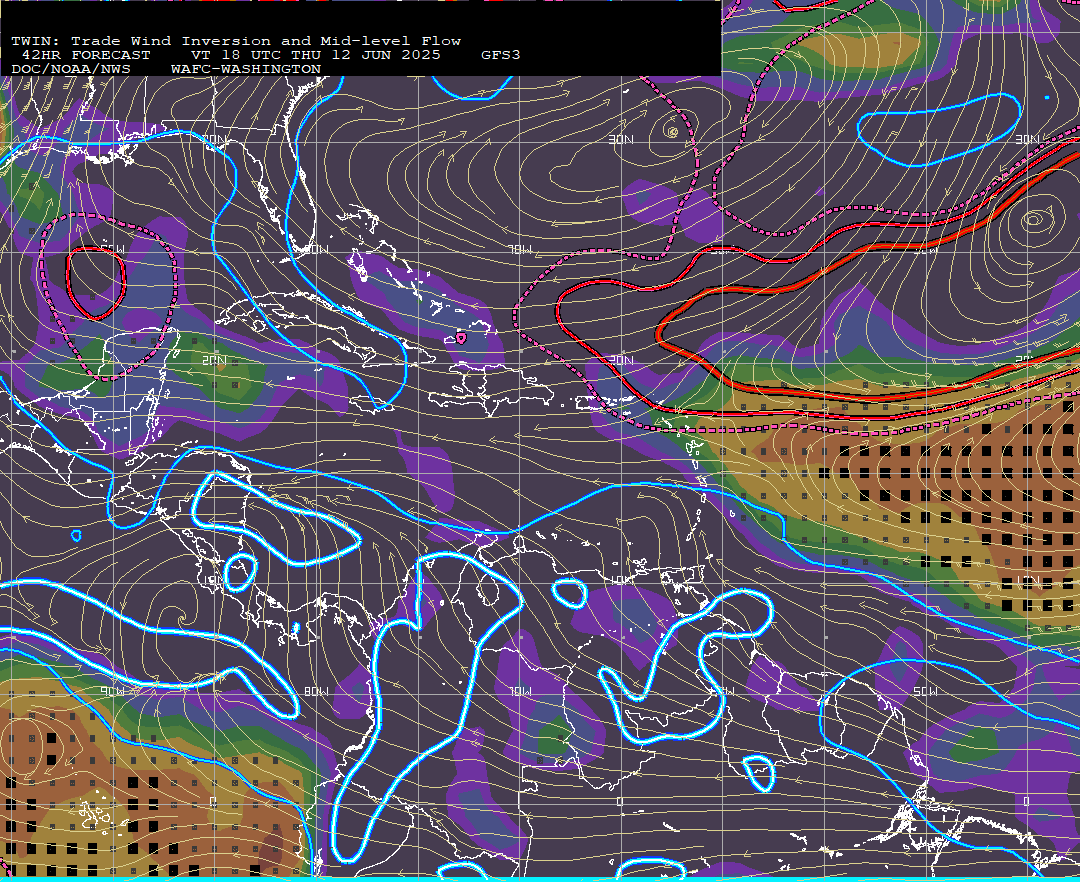1080x882 pixels.
Task: Click the "50W" longitude label near the Amazon mouth
Action: pyautogui.click(x=925, y=691)
